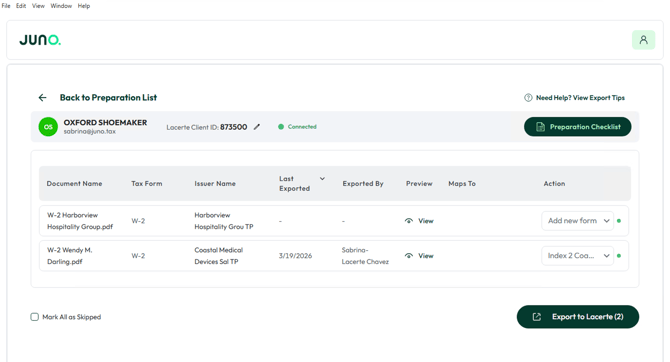Click the green Connected status dot

tap(281, 127)
